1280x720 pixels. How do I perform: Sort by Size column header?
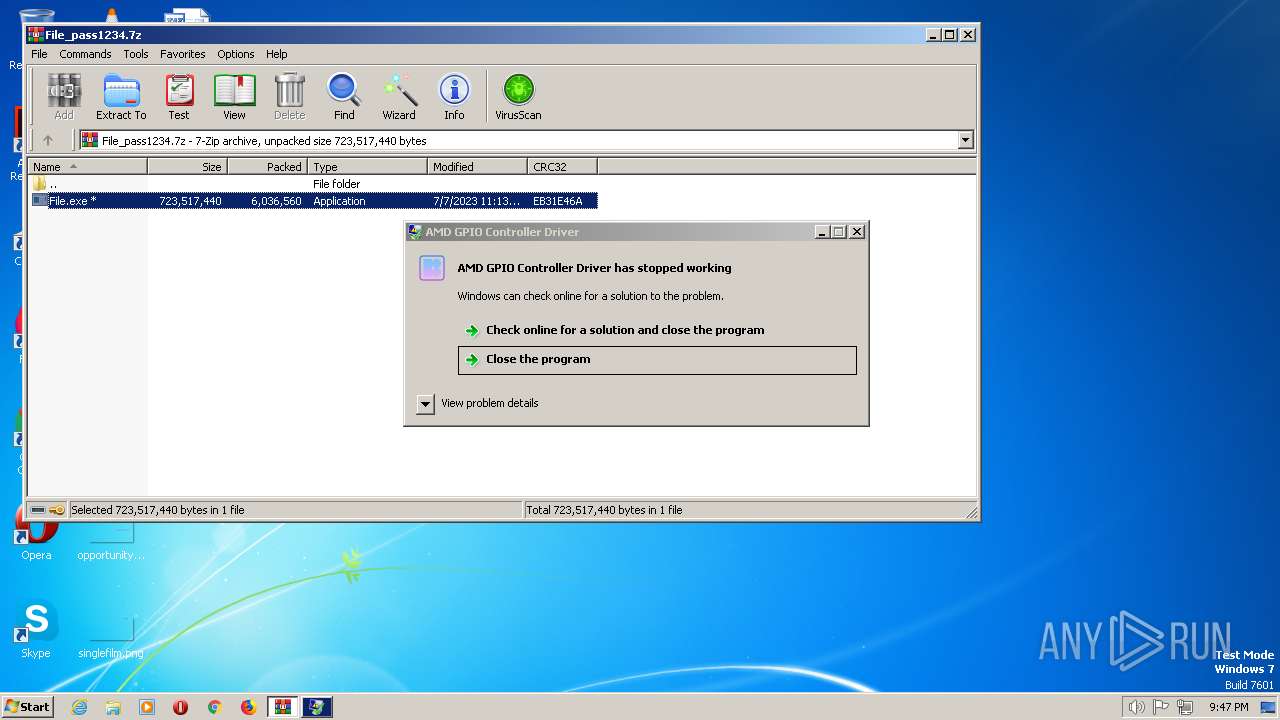(188, 167)
